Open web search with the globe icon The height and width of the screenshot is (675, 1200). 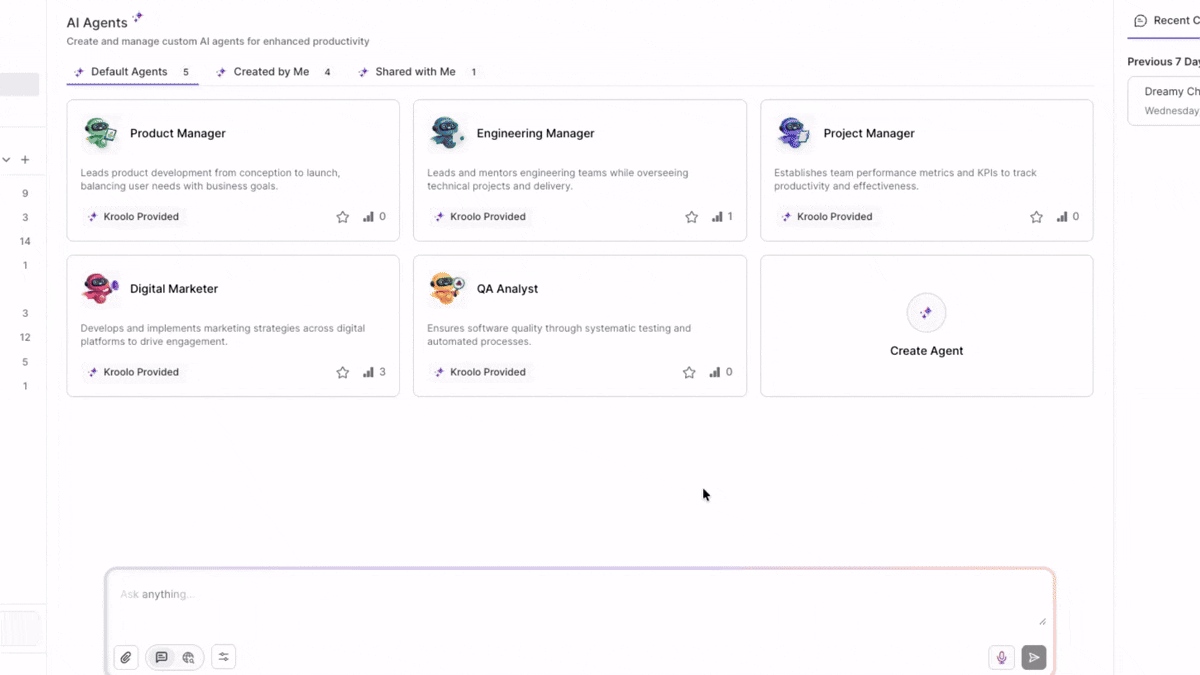(189, 657)
